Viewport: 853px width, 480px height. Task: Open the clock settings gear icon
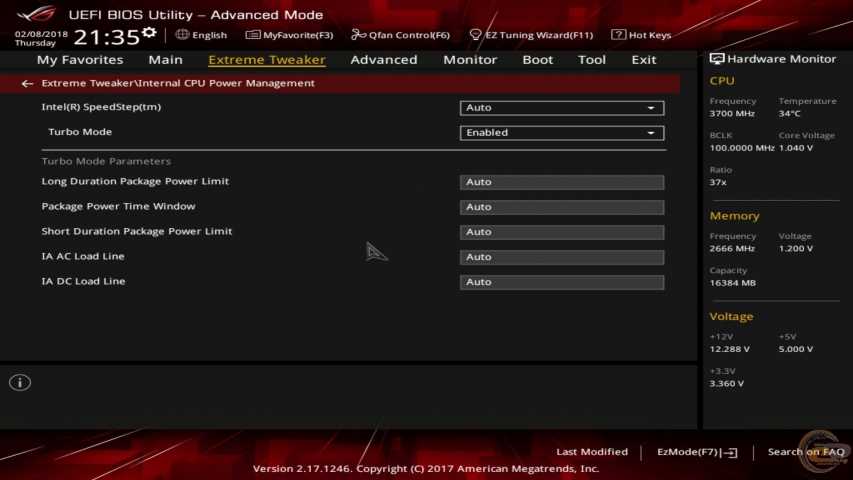pos(149,33)
